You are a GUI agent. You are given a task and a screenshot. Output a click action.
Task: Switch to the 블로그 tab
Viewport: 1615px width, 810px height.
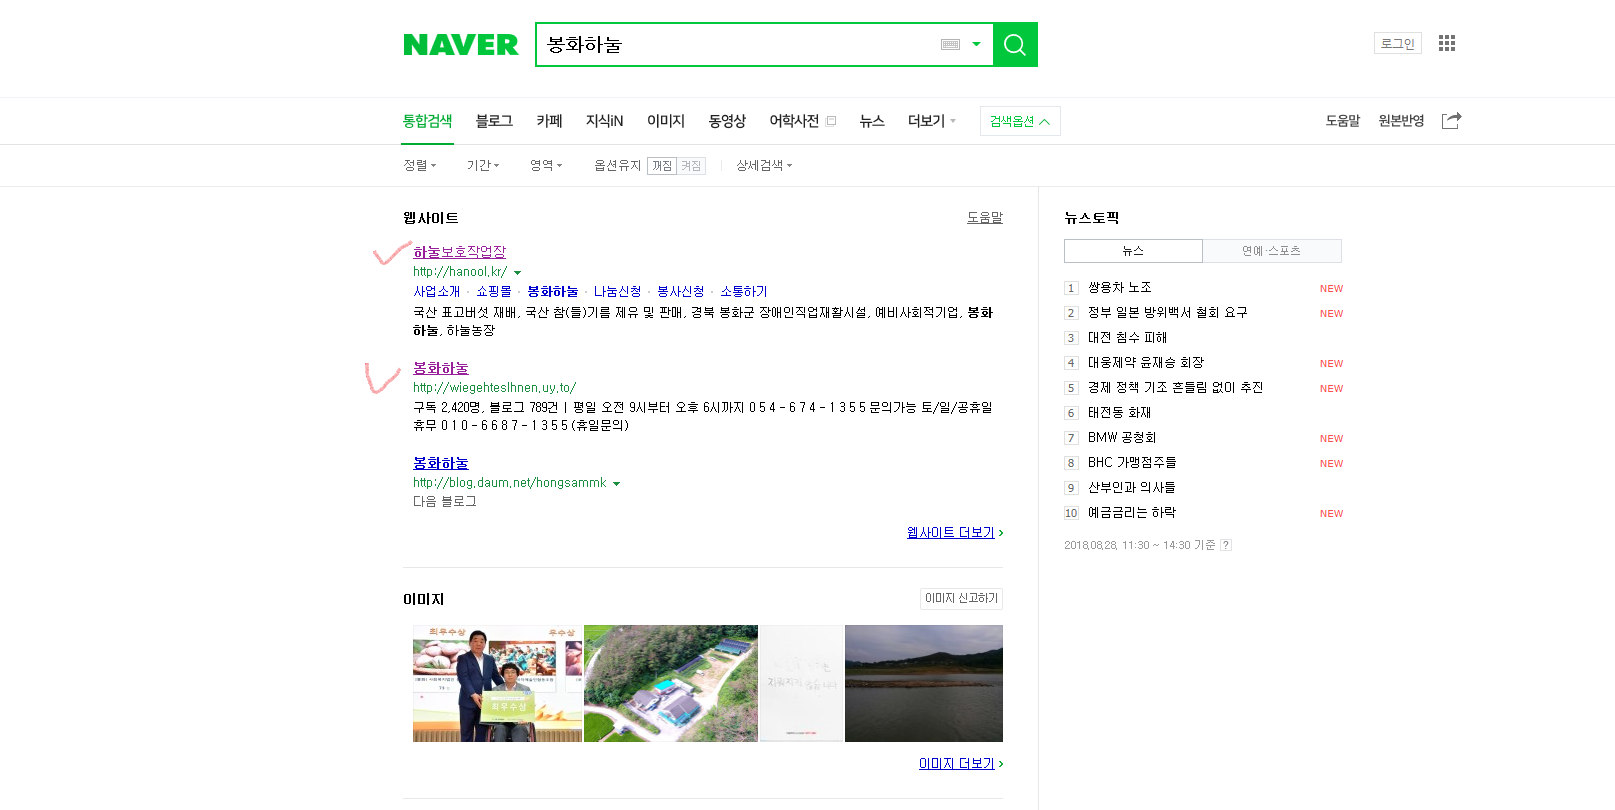pos(494,121)
